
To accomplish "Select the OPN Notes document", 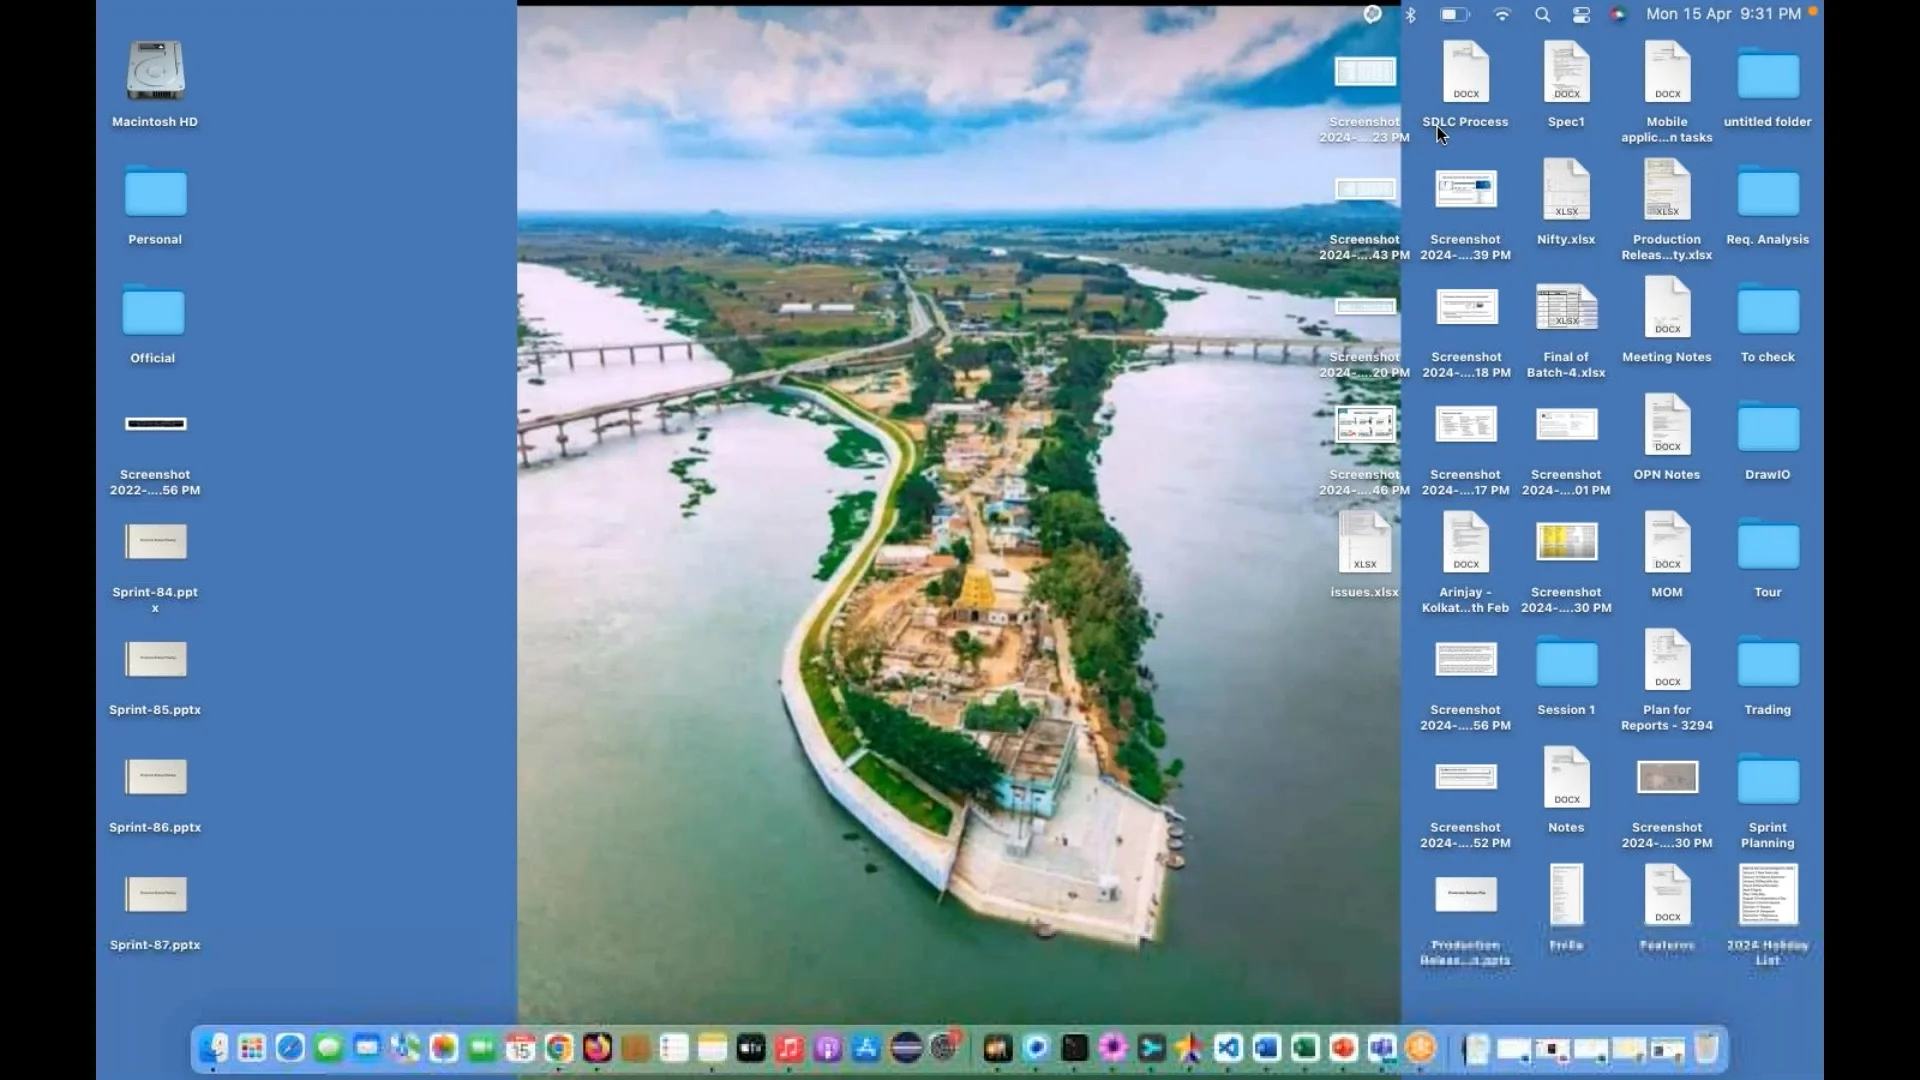I will 1666,437.
